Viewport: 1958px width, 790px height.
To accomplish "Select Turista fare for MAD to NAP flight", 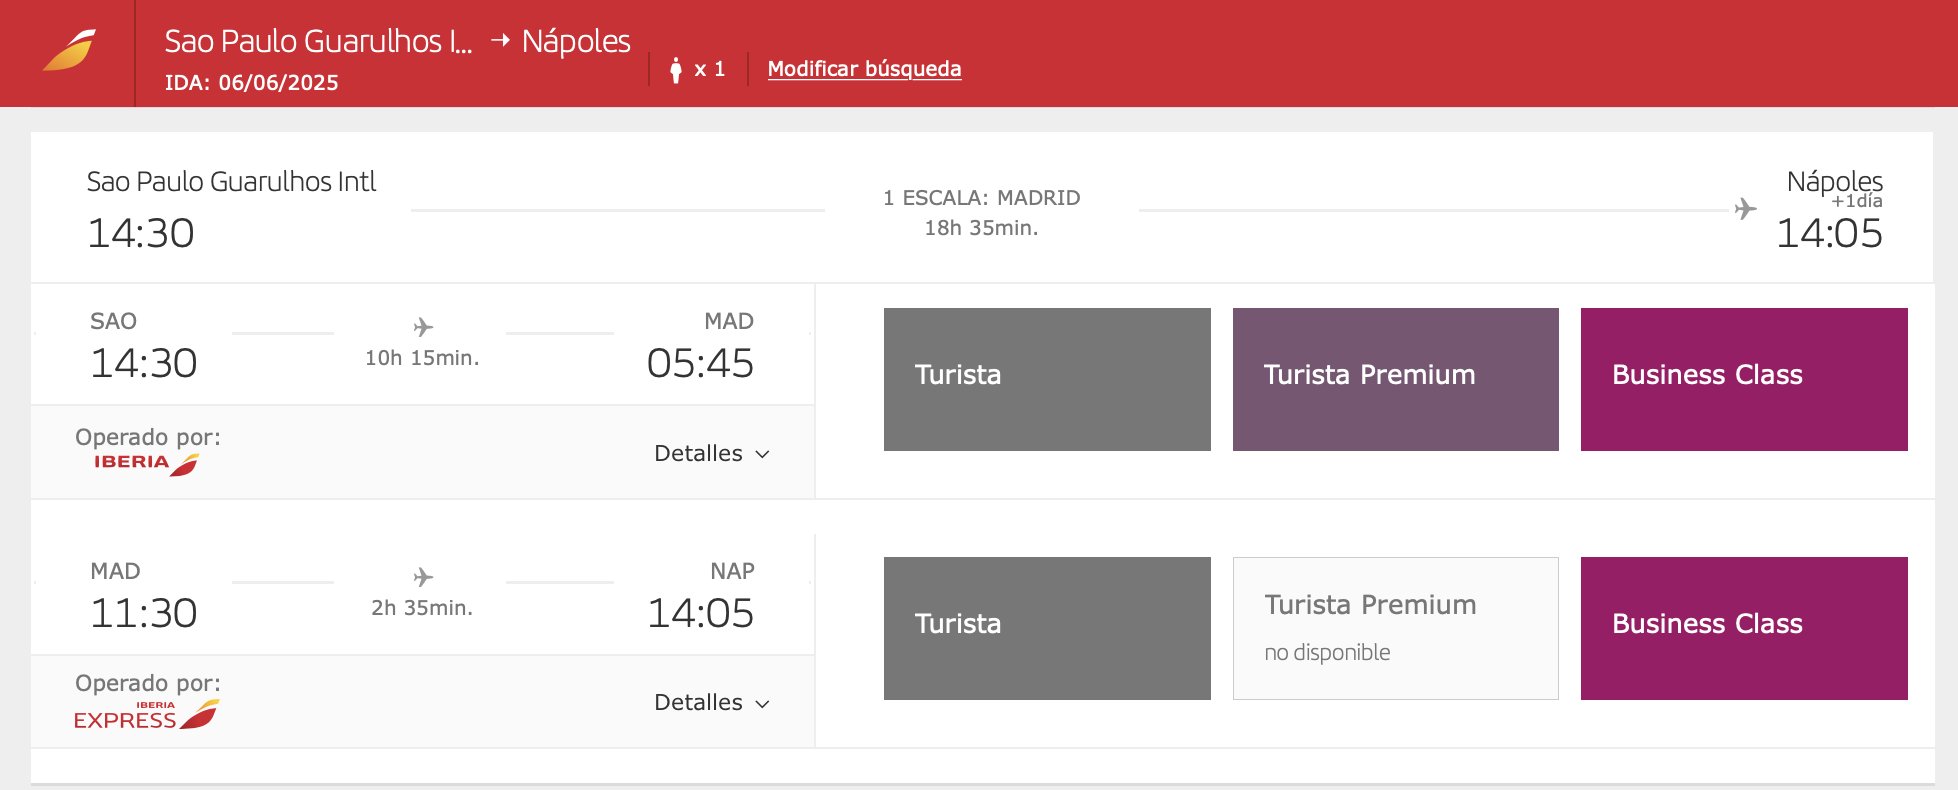I will point(1047,628).
